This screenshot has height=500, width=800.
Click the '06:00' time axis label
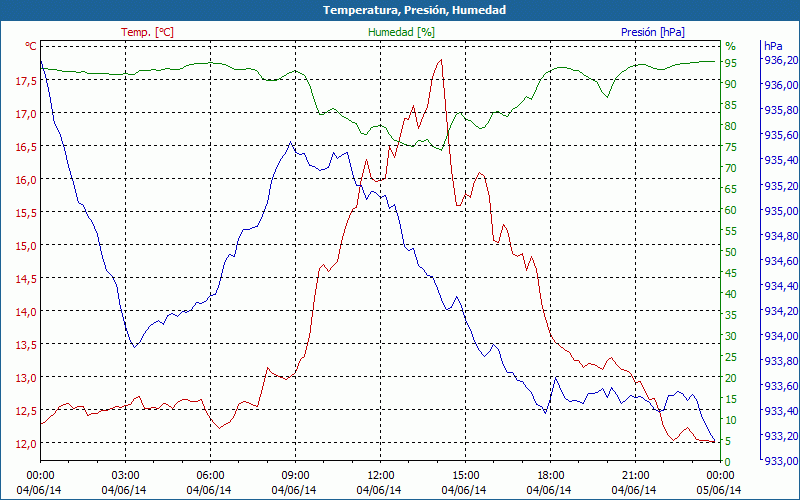tap(210, 476)
